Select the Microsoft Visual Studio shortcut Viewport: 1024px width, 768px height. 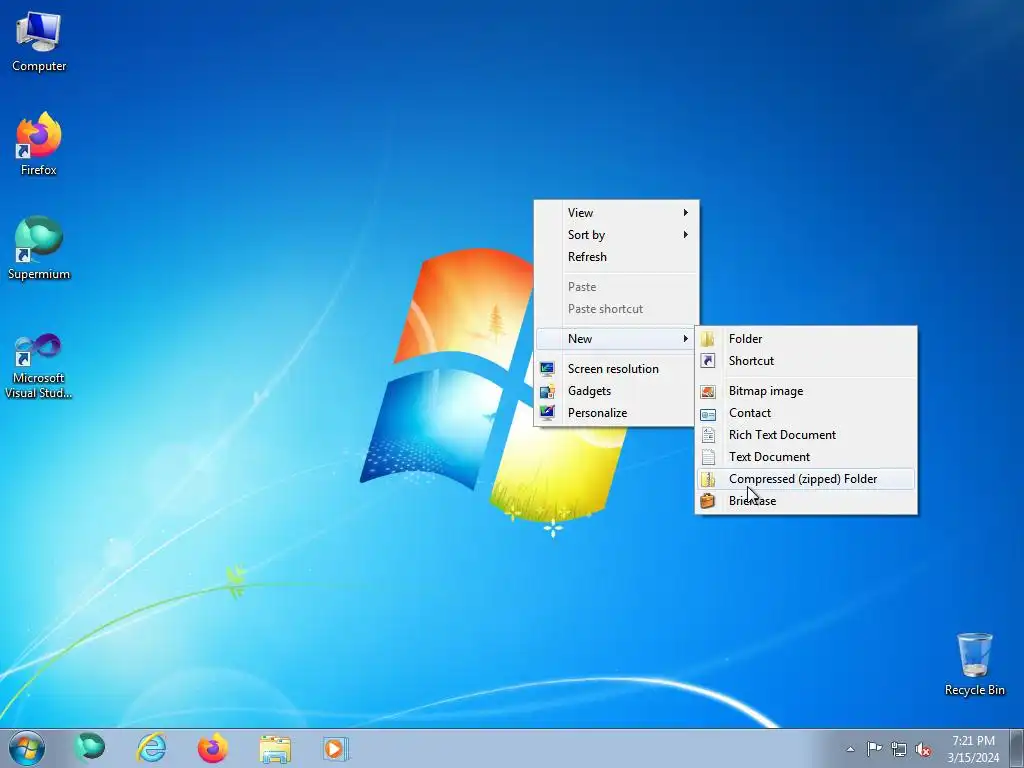point(39,366)
